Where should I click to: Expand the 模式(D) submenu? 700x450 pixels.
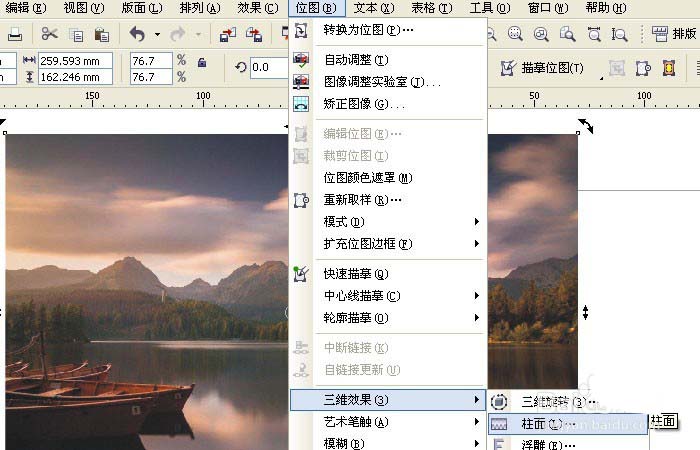(x=388, y=221)
